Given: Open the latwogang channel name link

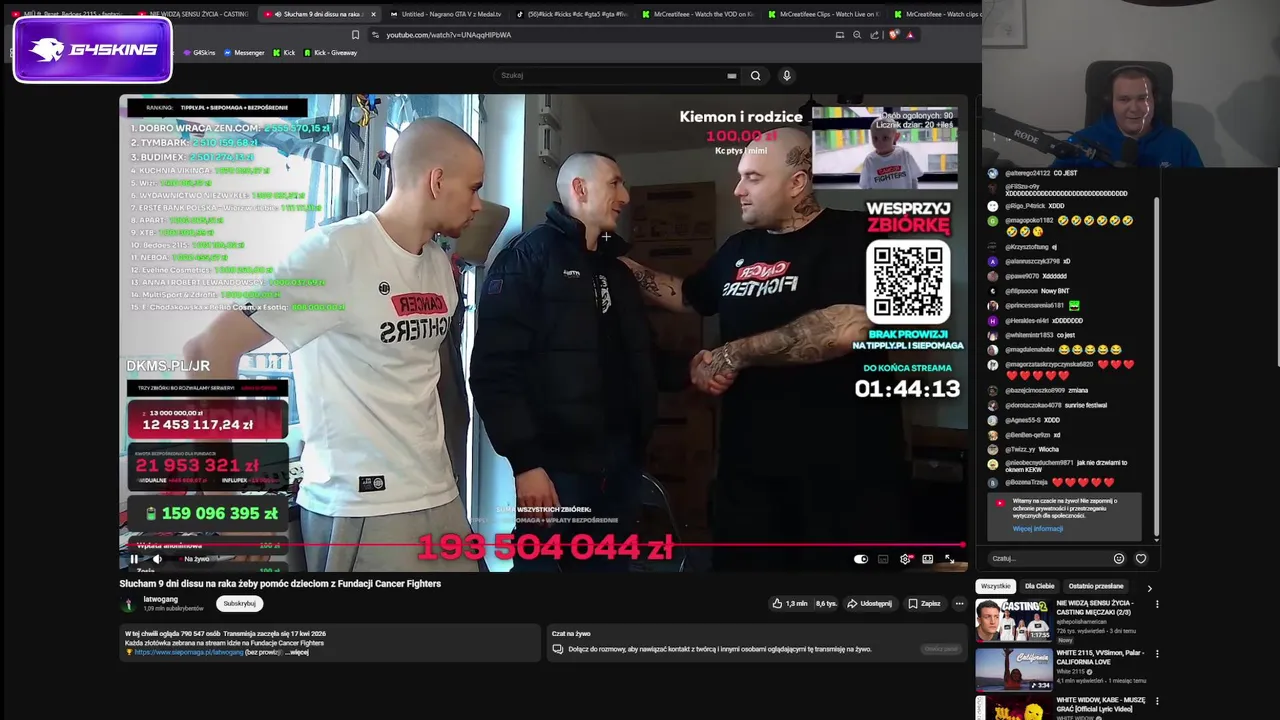Looking at the screenshot, I should click(x=160, y=599).
